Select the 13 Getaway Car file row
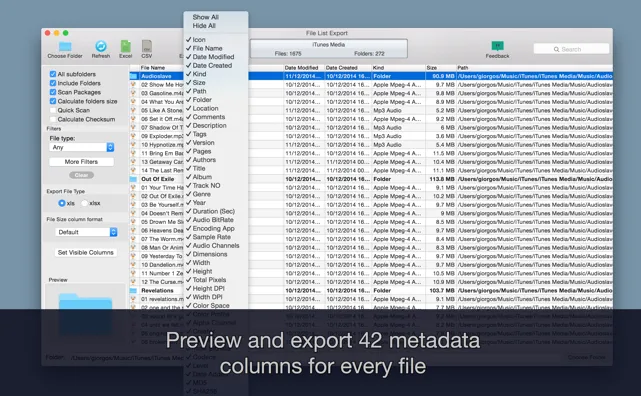The image size is (641, 396). coord(371,162)
